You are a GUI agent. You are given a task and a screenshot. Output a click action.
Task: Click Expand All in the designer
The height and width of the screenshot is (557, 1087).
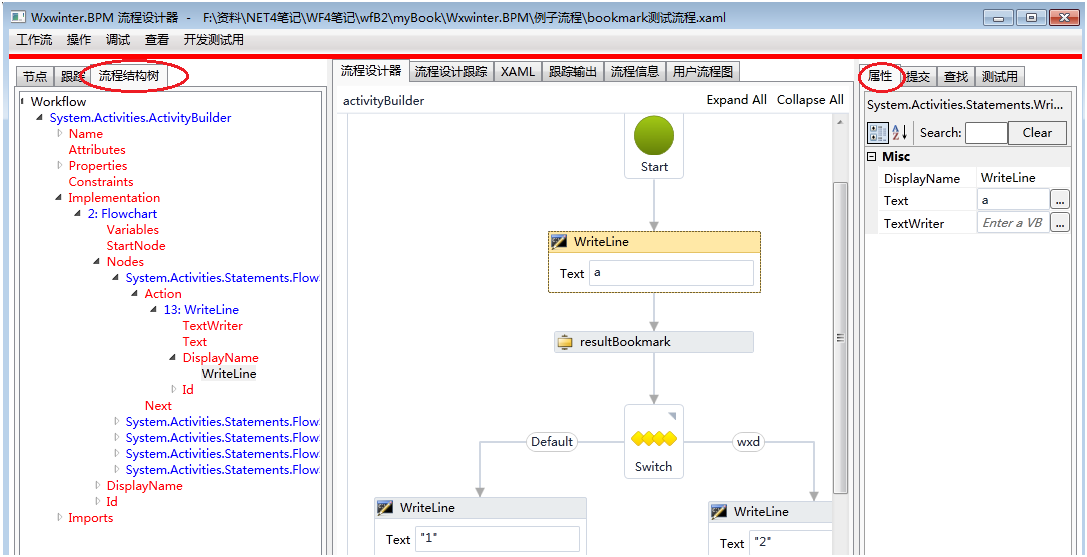click(x=736, y=100)
